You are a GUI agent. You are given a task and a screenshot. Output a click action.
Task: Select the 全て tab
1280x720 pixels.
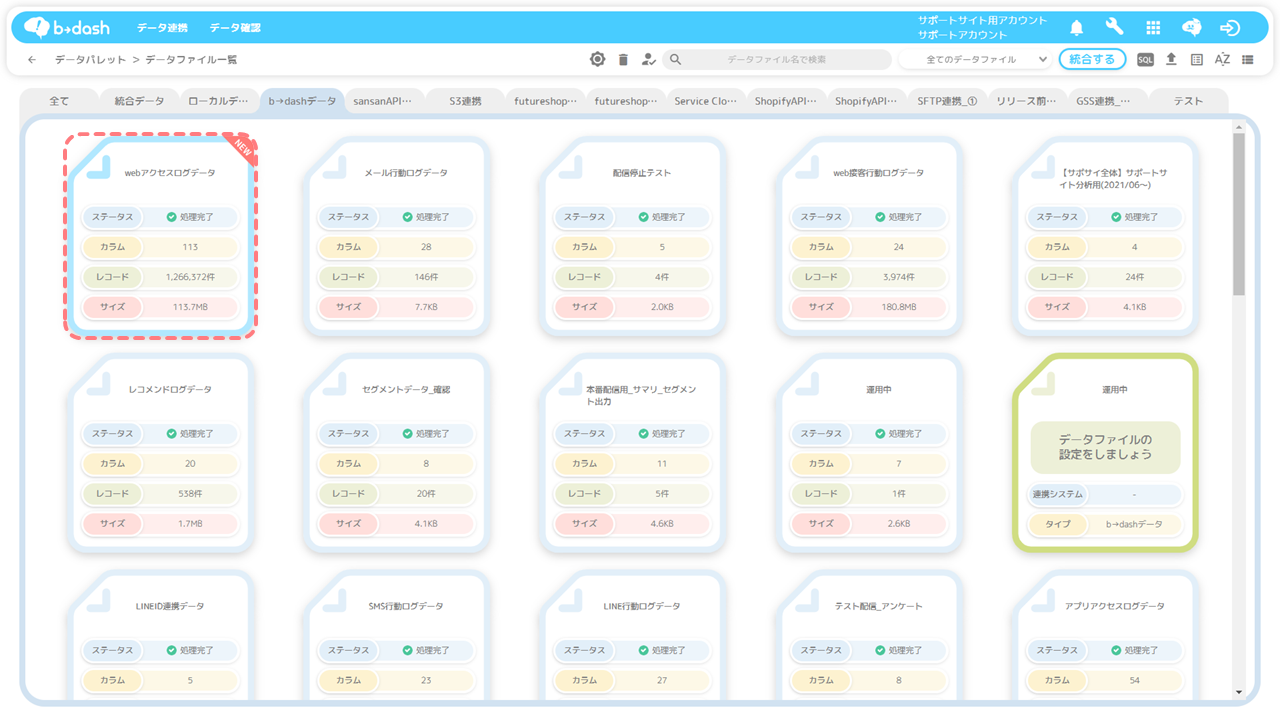59,101
